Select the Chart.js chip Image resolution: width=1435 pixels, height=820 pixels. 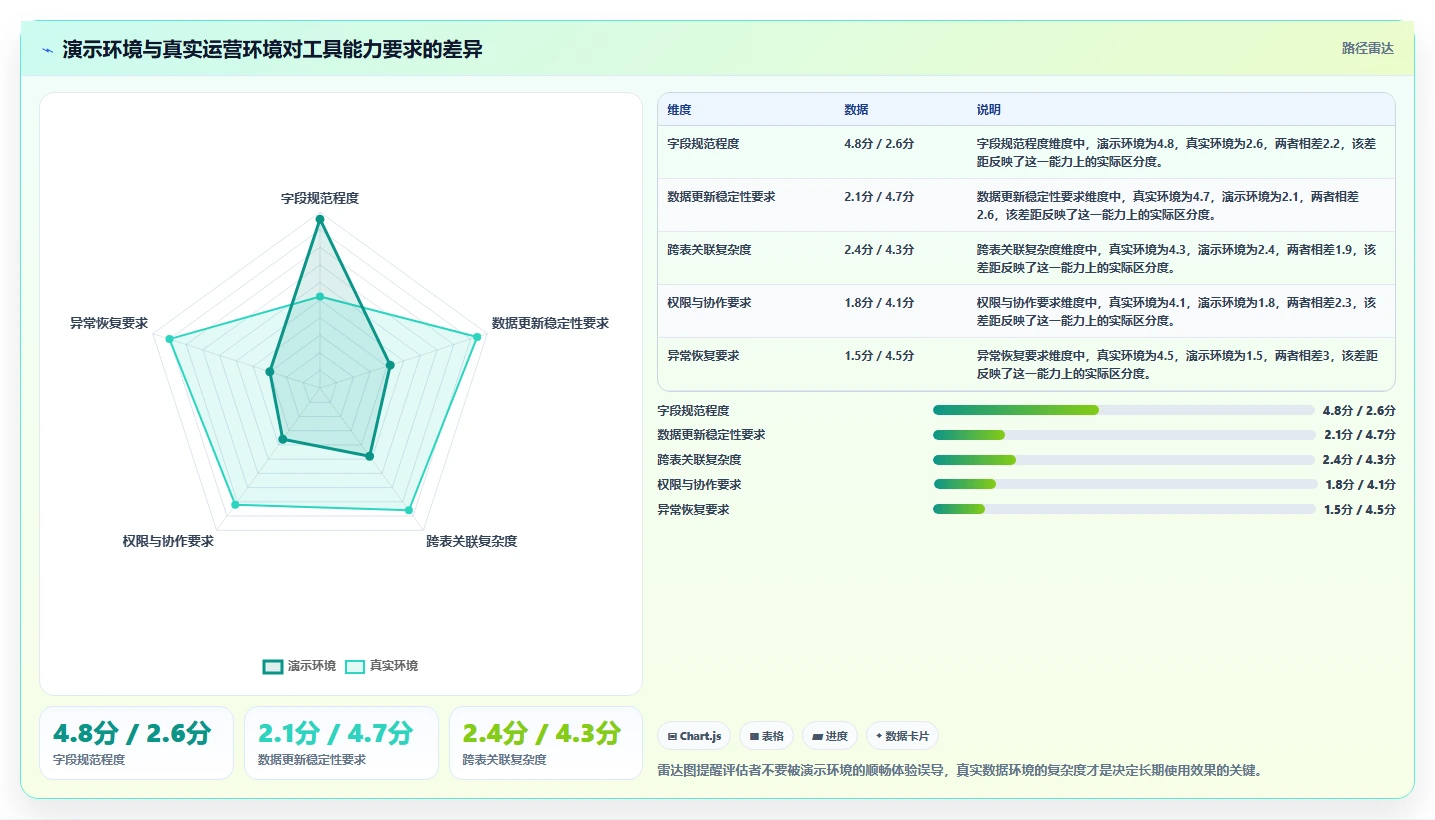(694, 736)
